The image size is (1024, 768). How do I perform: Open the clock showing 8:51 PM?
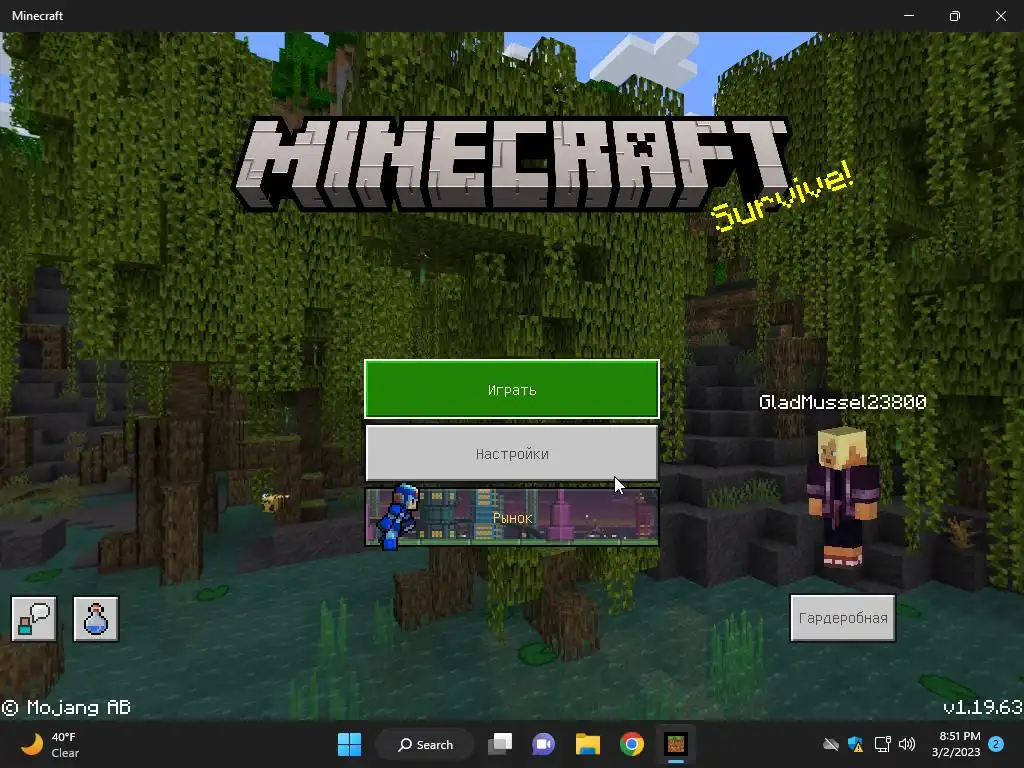point(956,744)
